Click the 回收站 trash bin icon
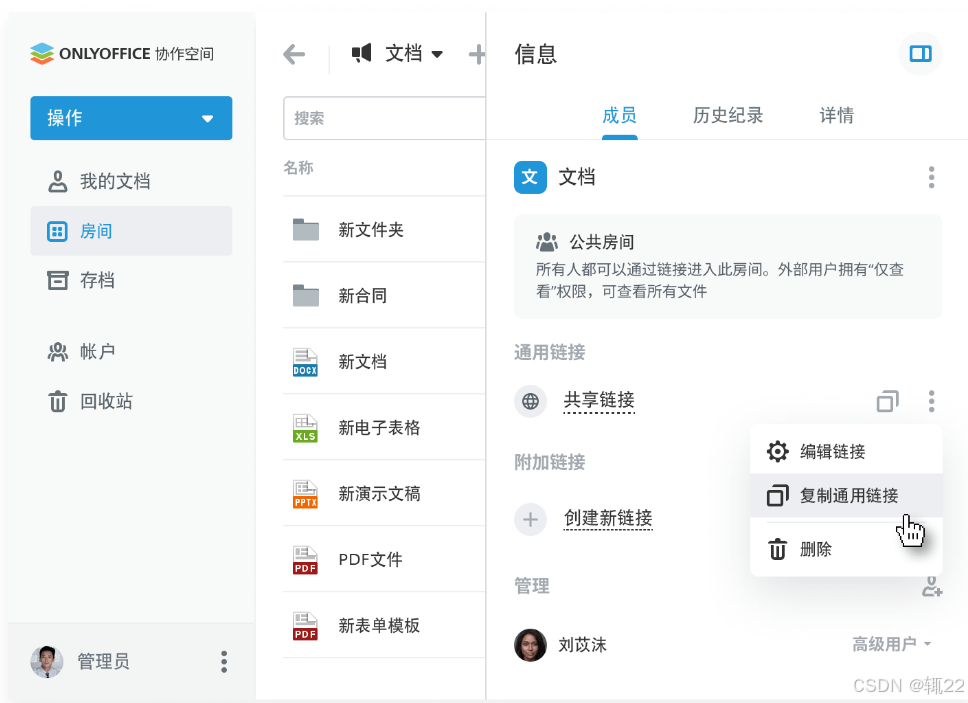This screenshot has height=703, width=968. pyautogui.click(x=57, y=401)
